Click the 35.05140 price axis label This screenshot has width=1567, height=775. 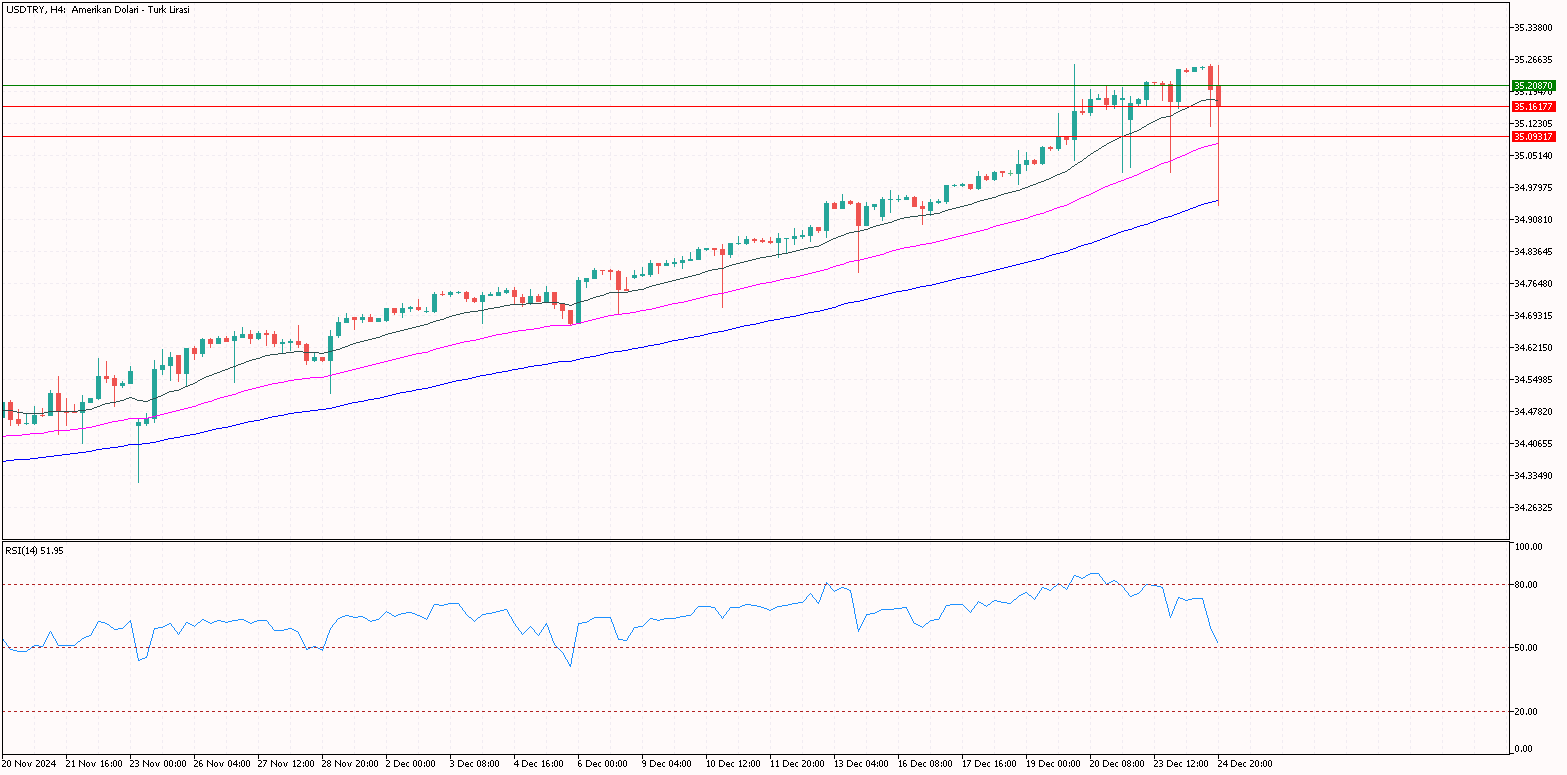[1533, 156]
